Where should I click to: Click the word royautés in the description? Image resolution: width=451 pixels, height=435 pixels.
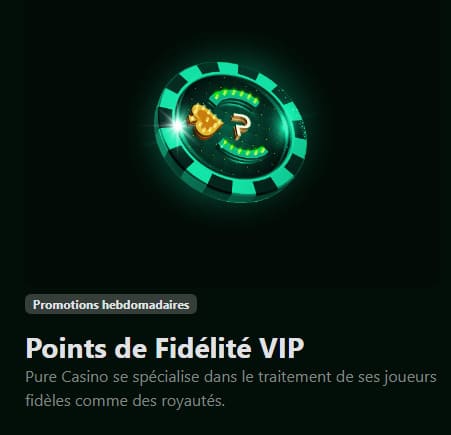click(x=193, y=401)
